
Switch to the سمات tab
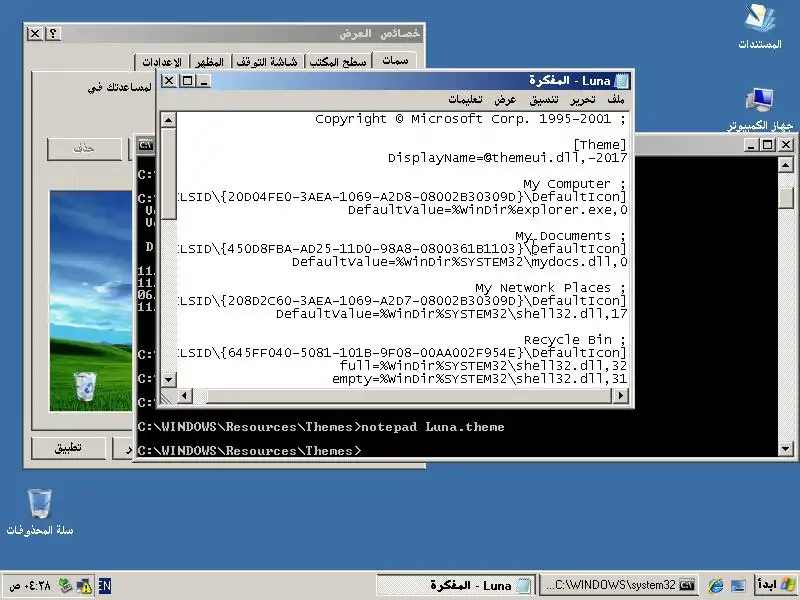(395, 61)
